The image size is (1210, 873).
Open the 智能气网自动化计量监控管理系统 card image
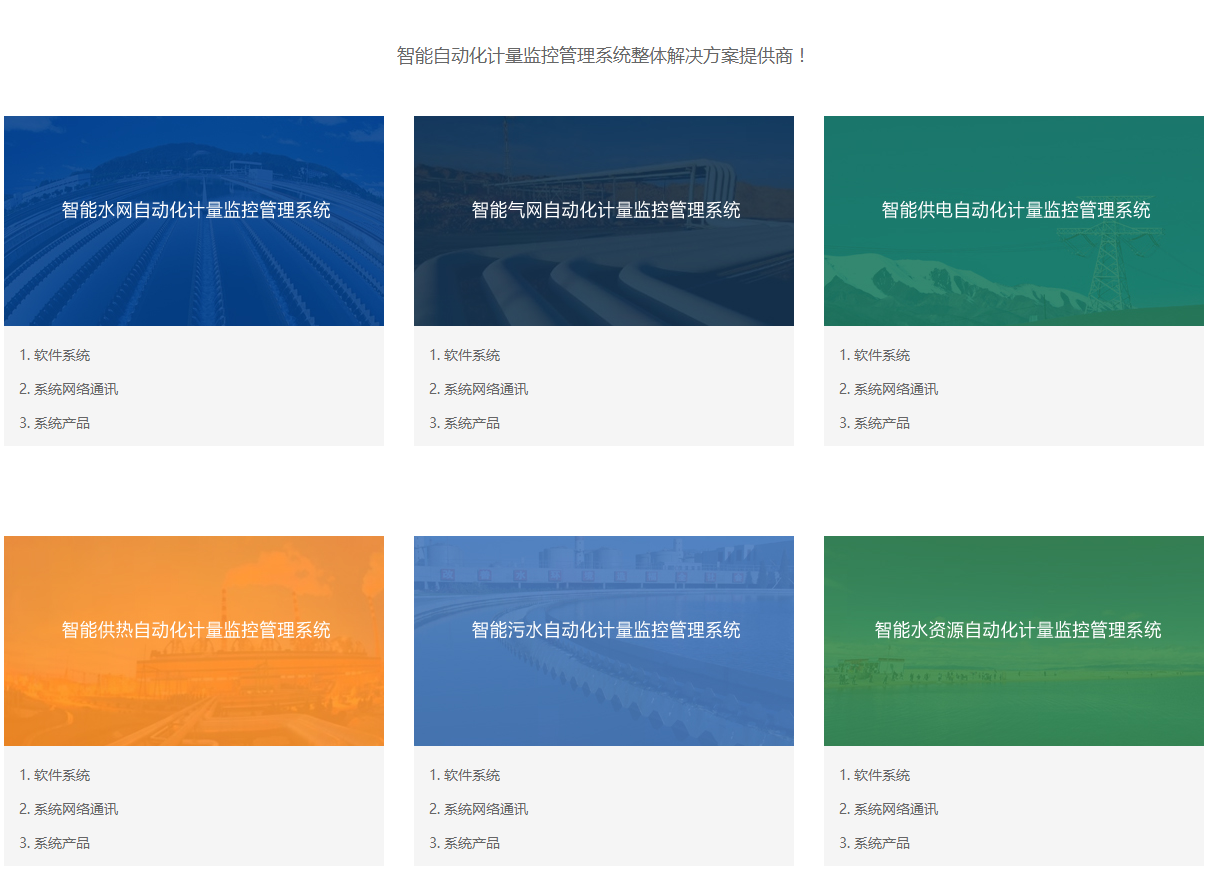click(x=604, y=221)
